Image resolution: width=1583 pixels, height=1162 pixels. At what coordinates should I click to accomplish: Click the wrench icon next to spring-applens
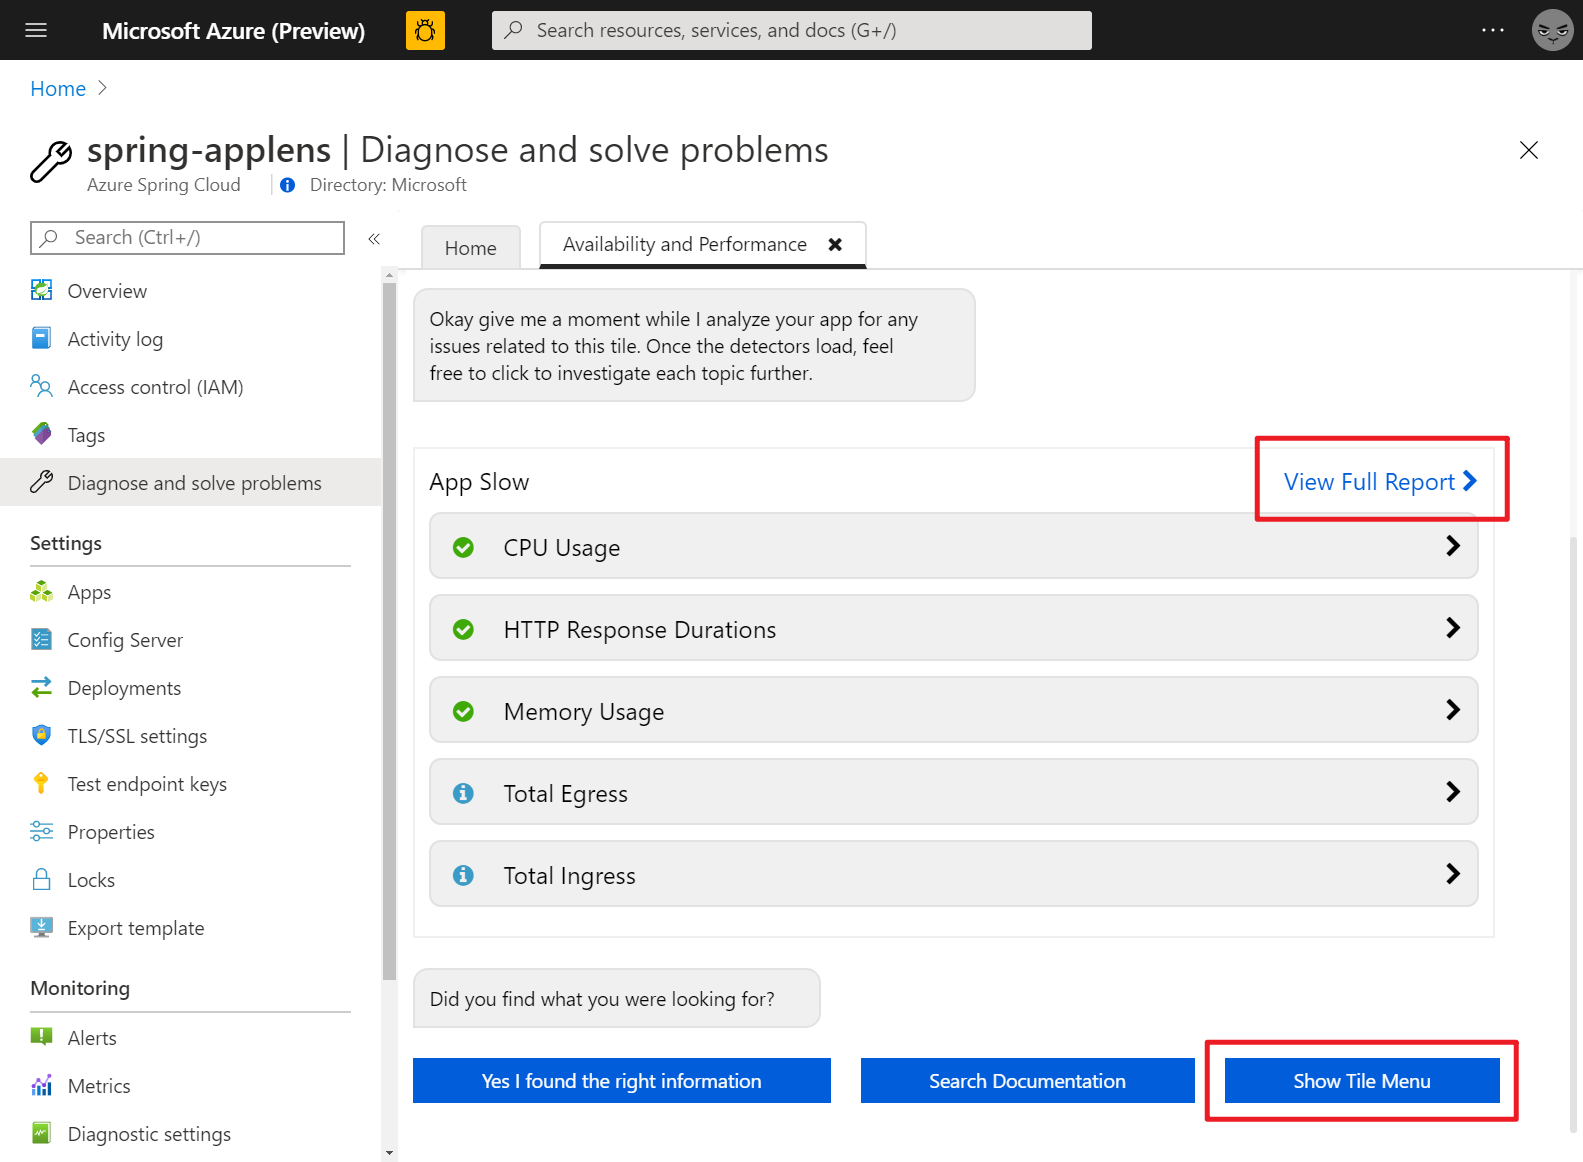[51, 161]
